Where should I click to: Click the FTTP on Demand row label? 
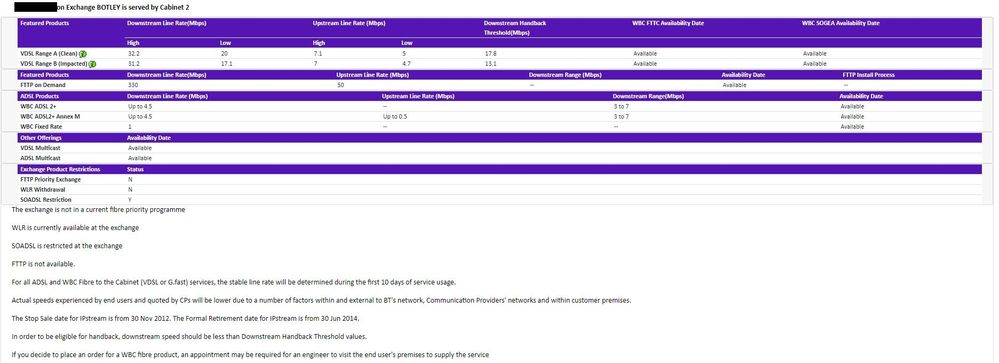pos(43,85)
